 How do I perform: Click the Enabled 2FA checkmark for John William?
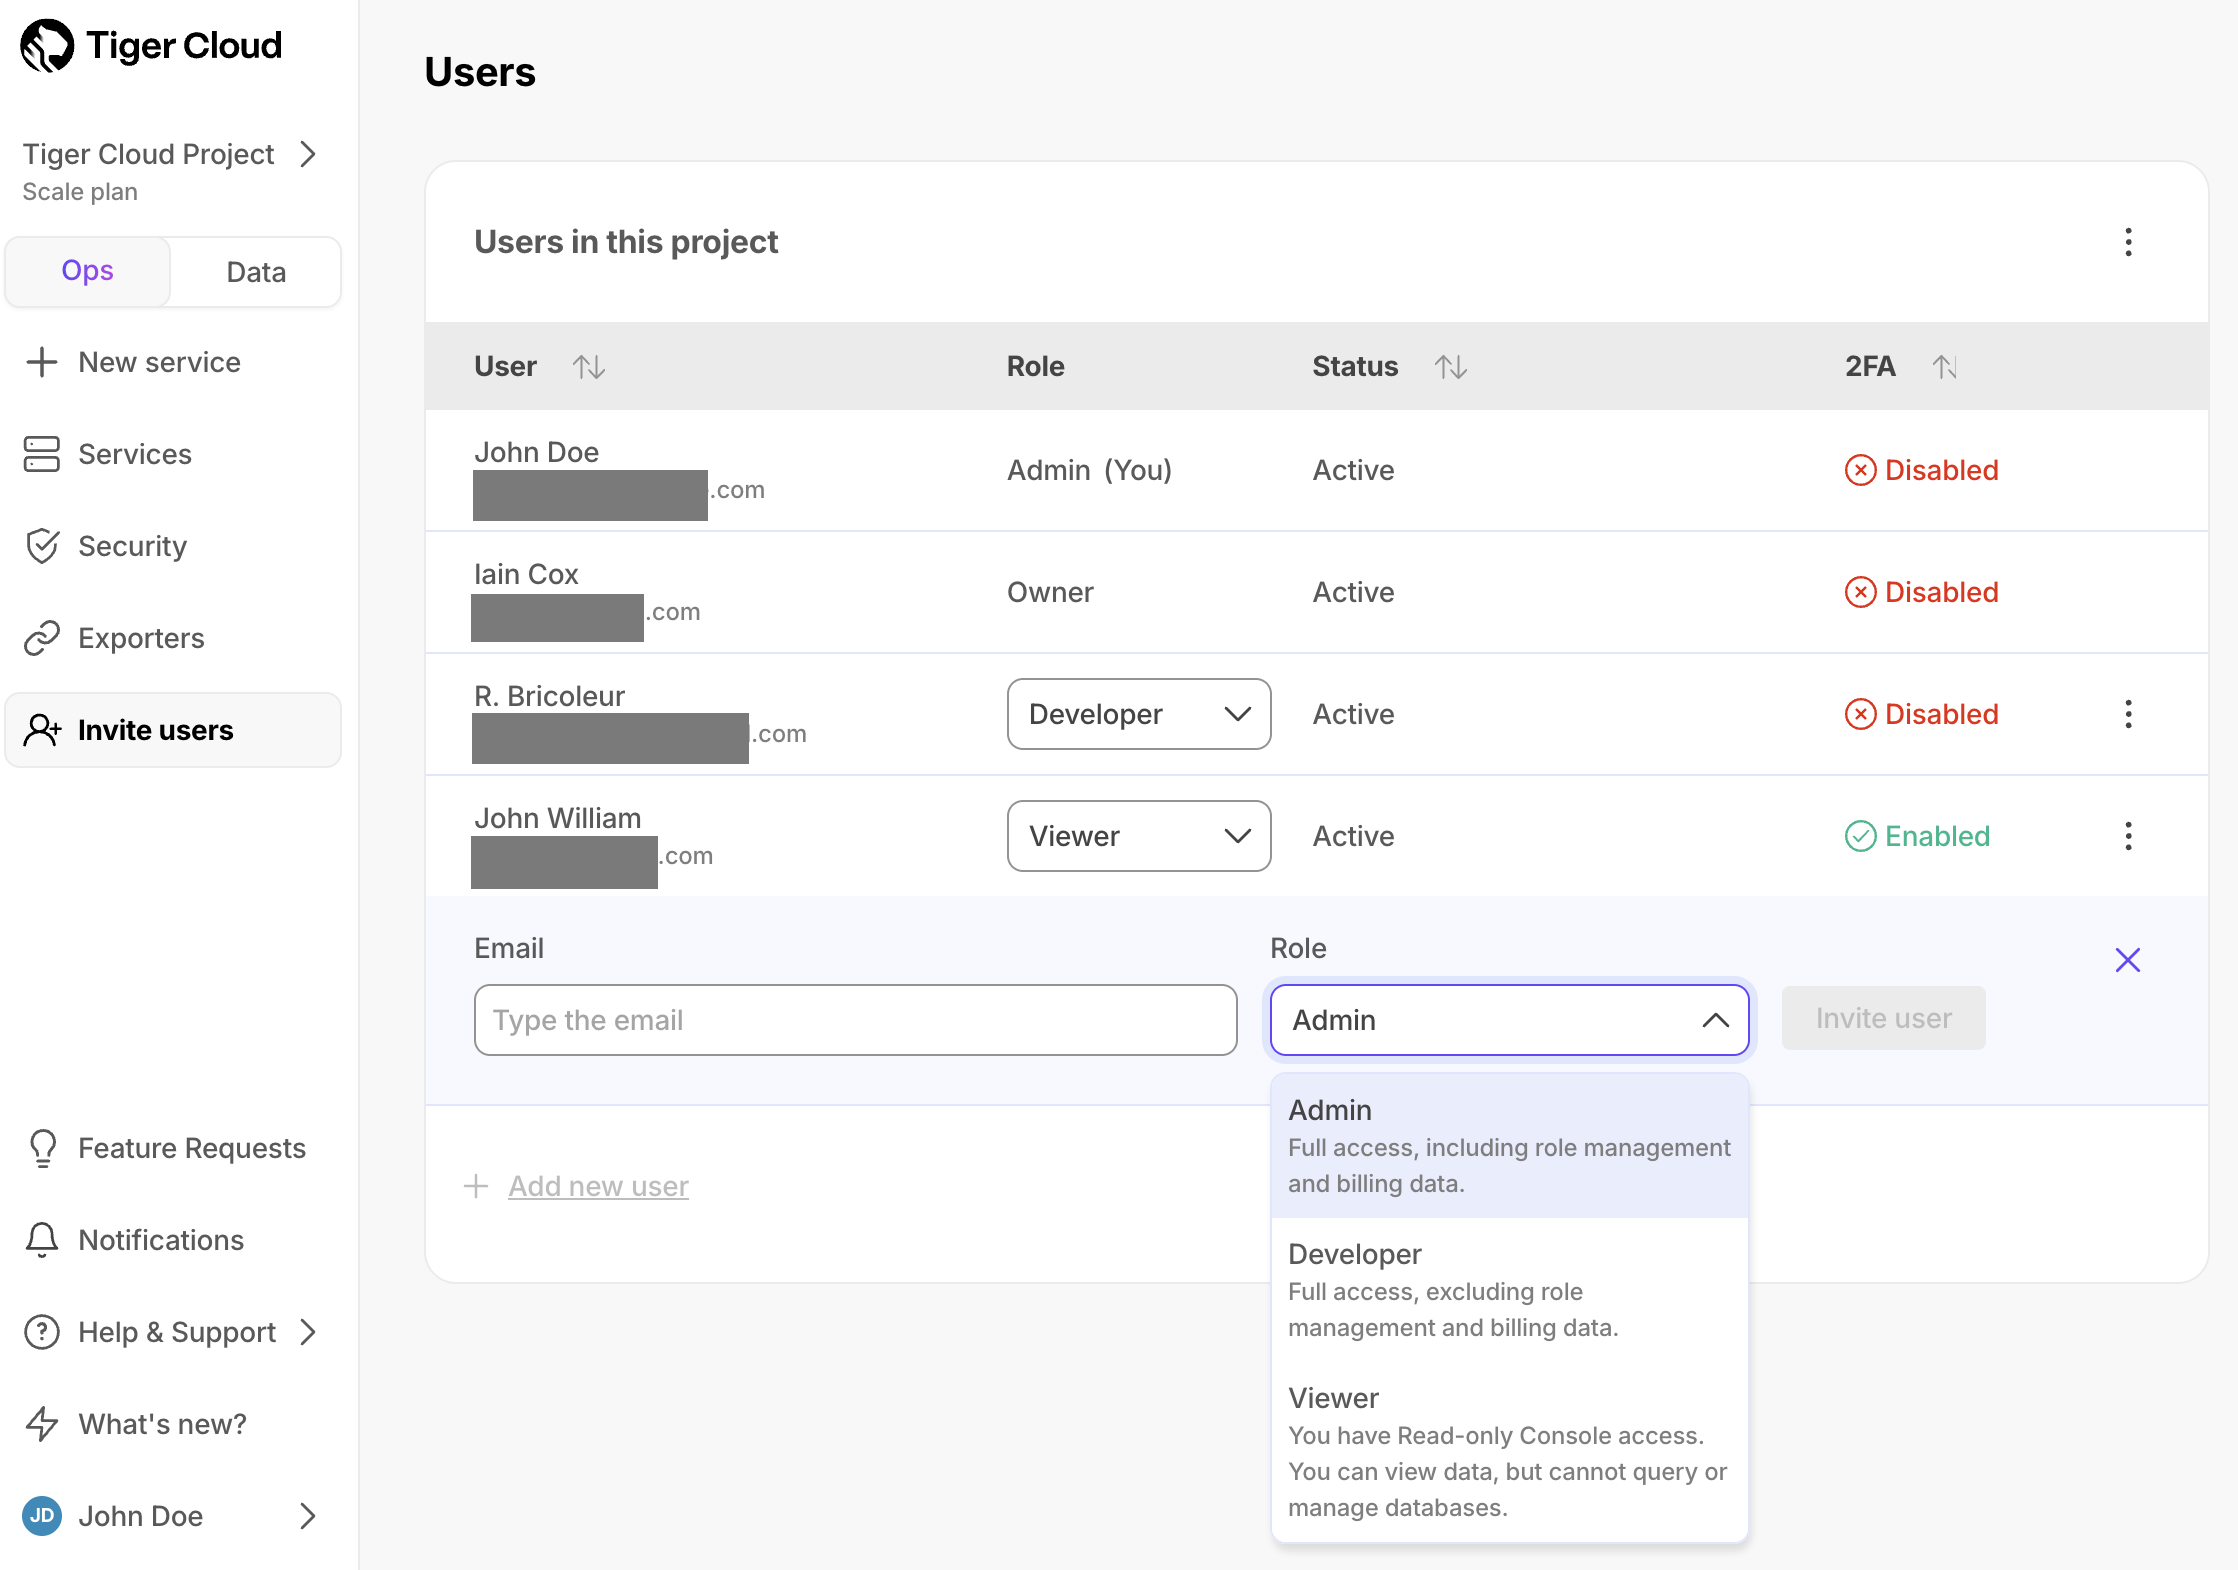[1860, 836]
